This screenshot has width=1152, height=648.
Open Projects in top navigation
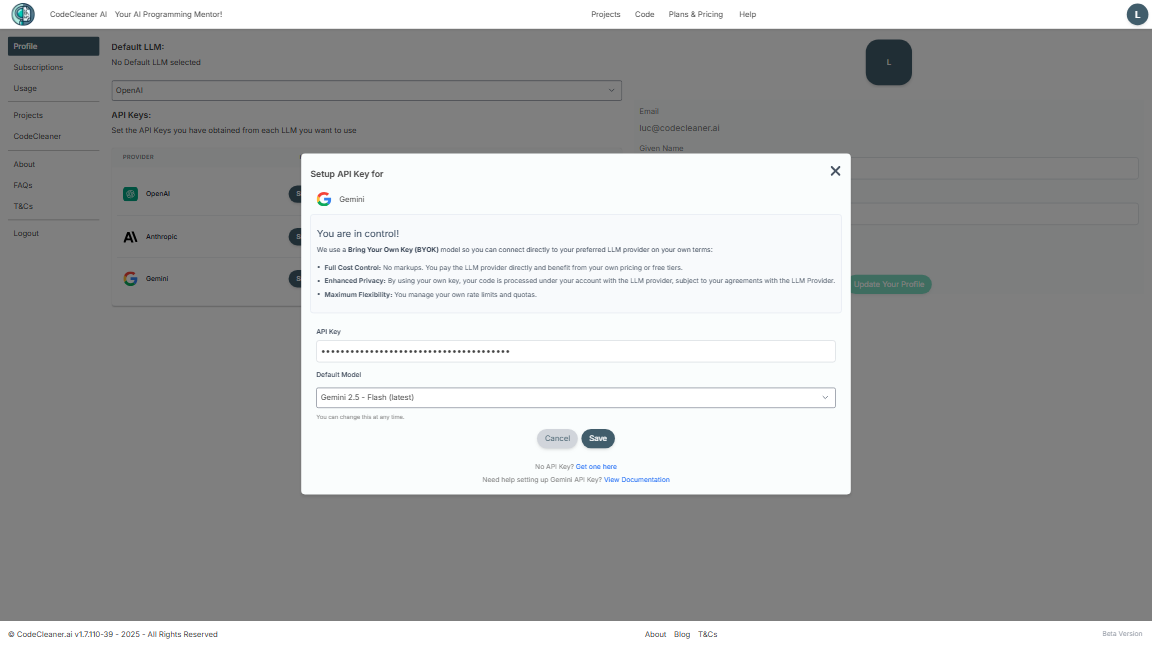click(x=605, y=14)
